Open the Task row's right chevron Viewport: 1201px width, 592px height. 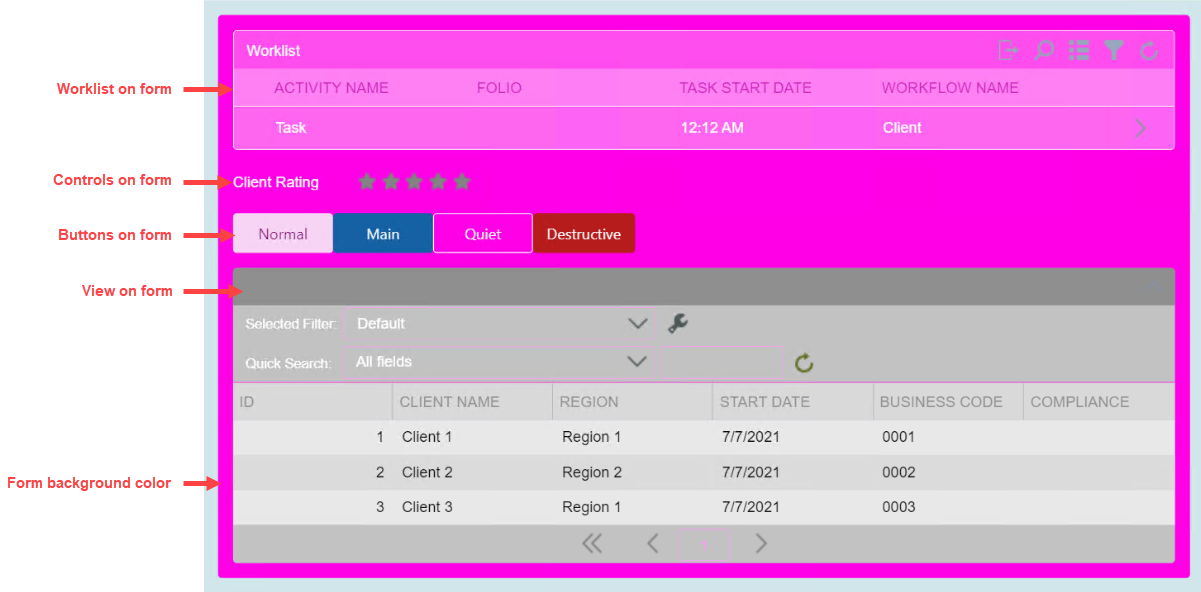click(1141, 128)
